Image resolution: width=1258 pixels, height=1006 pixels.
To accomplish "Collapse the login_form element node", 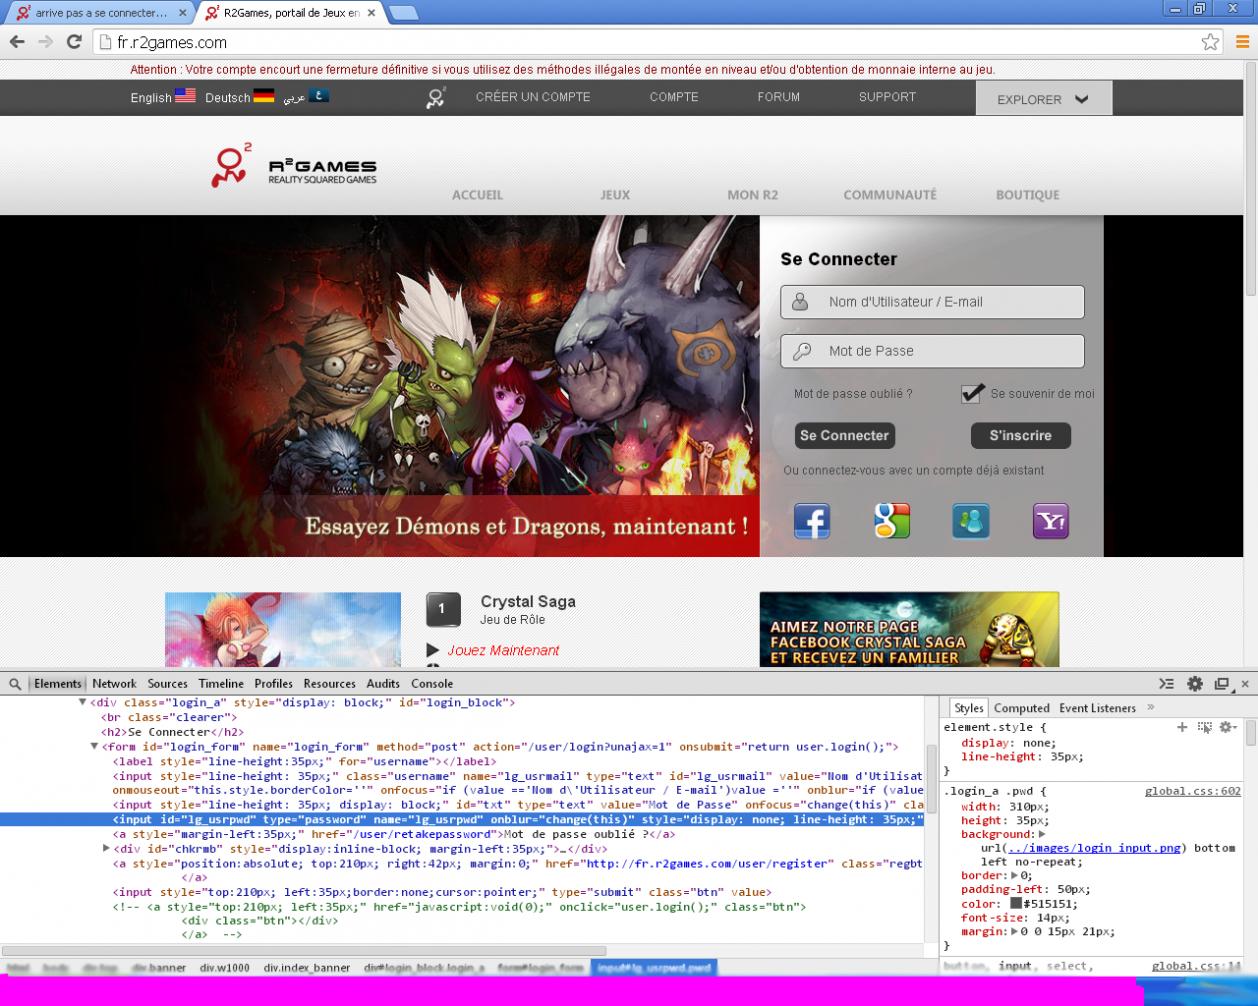I will tap(95, 746).
